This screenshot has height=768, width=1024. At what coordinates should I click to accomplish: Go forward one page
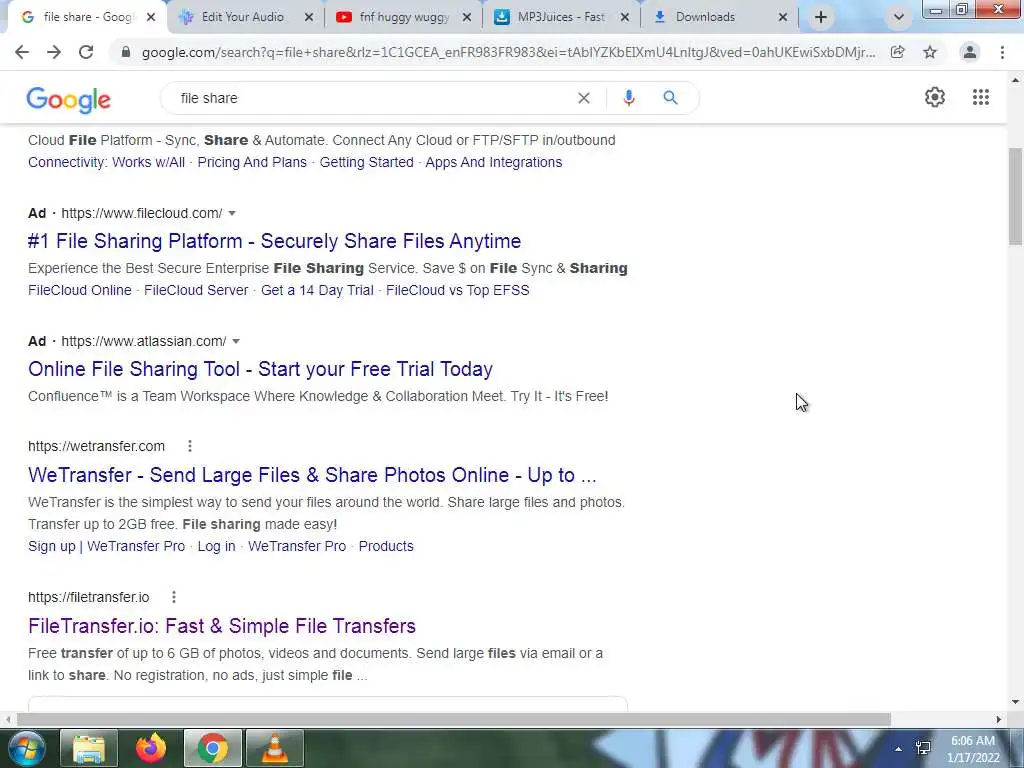coord(54,52)
